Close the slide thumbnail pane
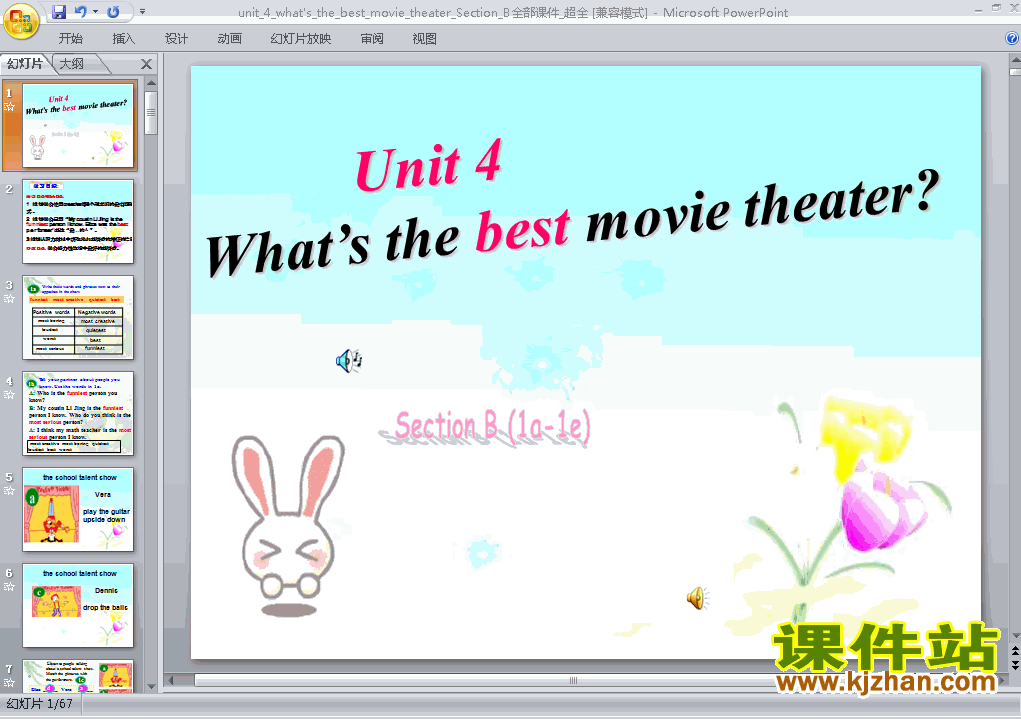Screen dimensions: 1021x719 tap(146, 64)
